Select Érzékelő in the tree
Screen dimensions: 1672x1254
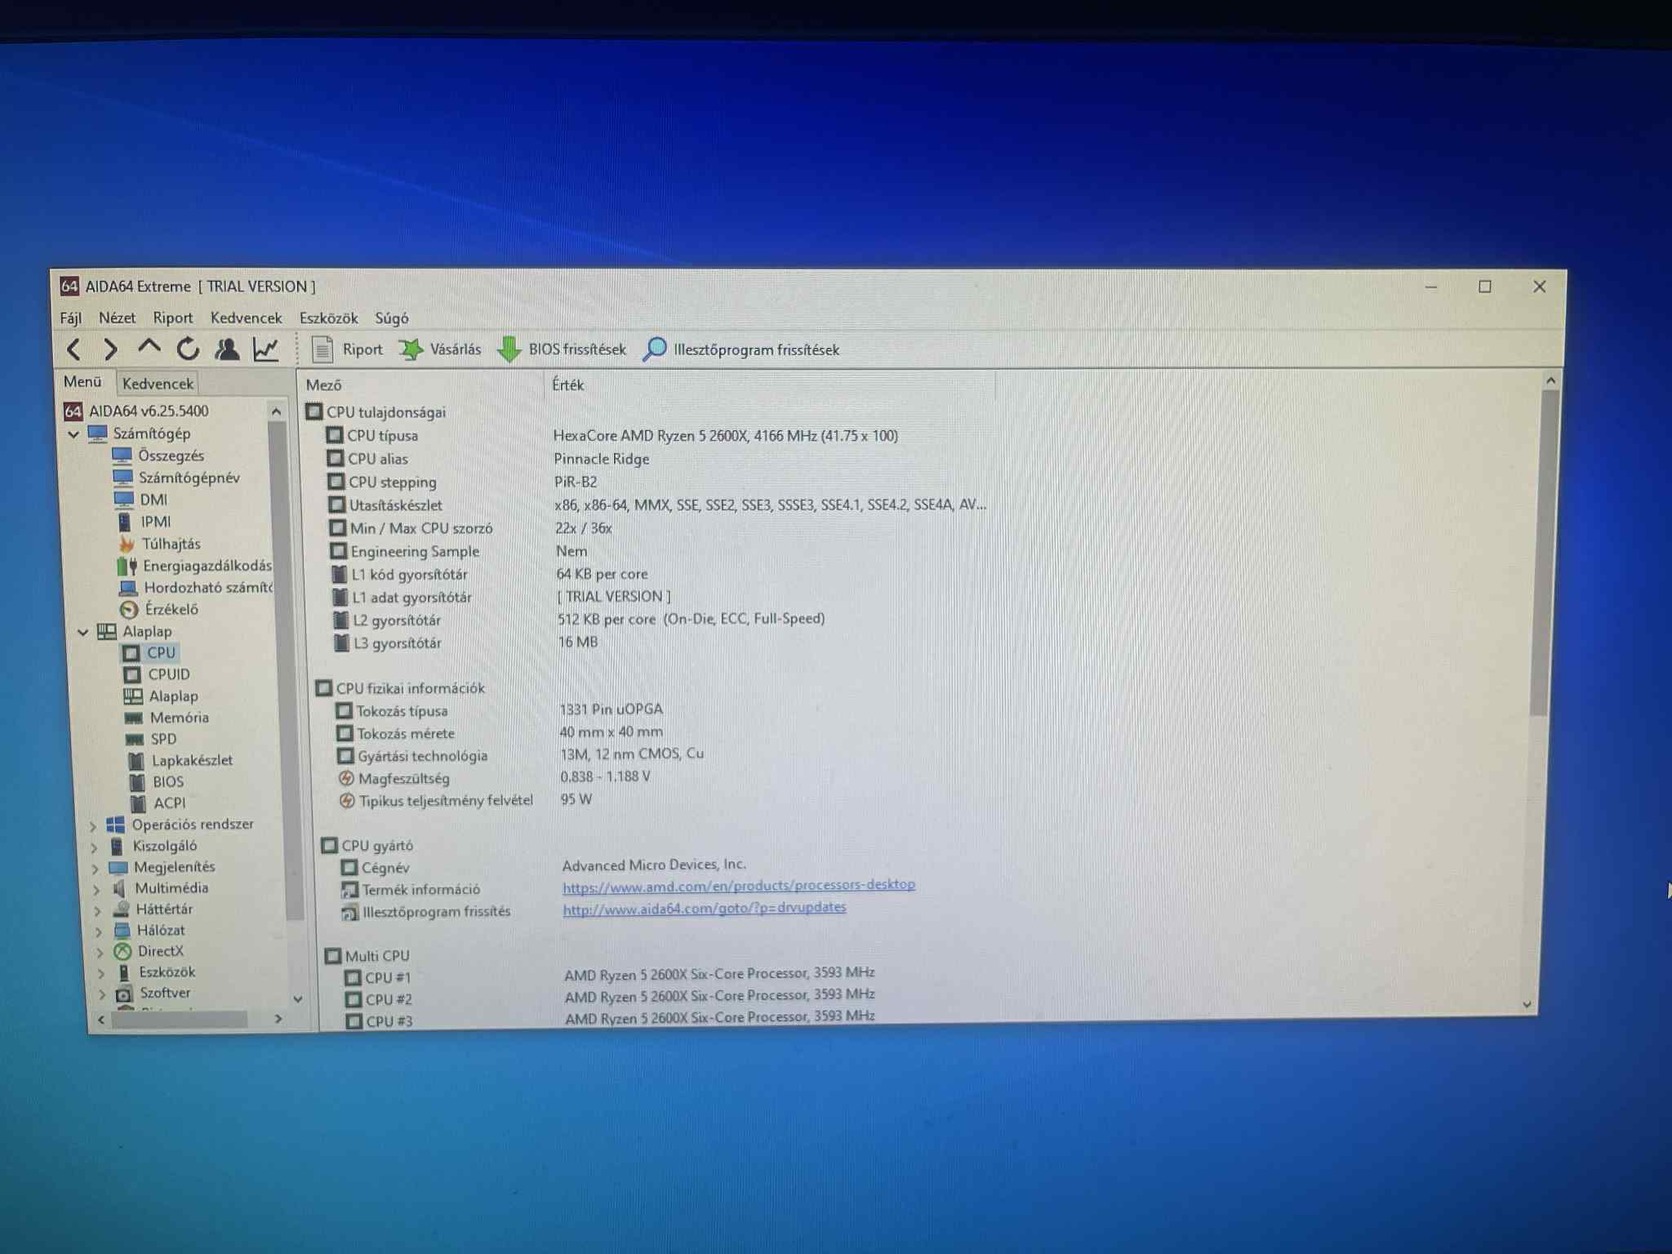(x=160, y=609)
